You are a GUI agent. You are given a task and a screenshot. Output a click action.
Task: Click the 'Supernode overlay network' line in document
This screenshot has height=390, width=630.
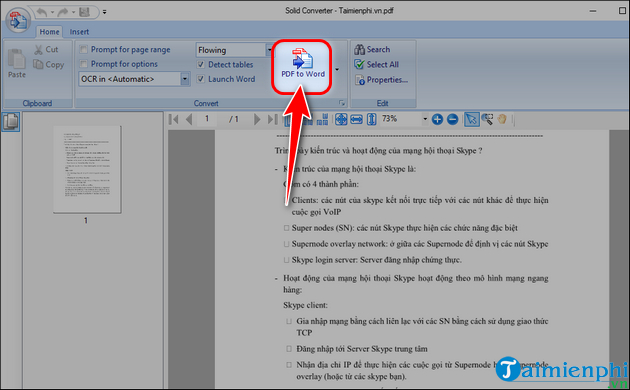coord(419,244)
